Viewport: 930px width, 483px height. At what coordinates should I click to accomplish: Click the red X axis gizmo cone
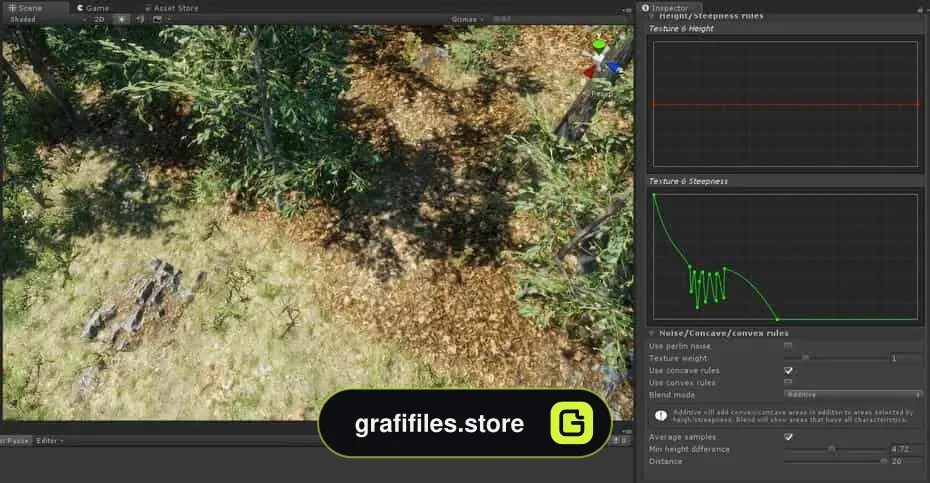click(x=589, y=72)
